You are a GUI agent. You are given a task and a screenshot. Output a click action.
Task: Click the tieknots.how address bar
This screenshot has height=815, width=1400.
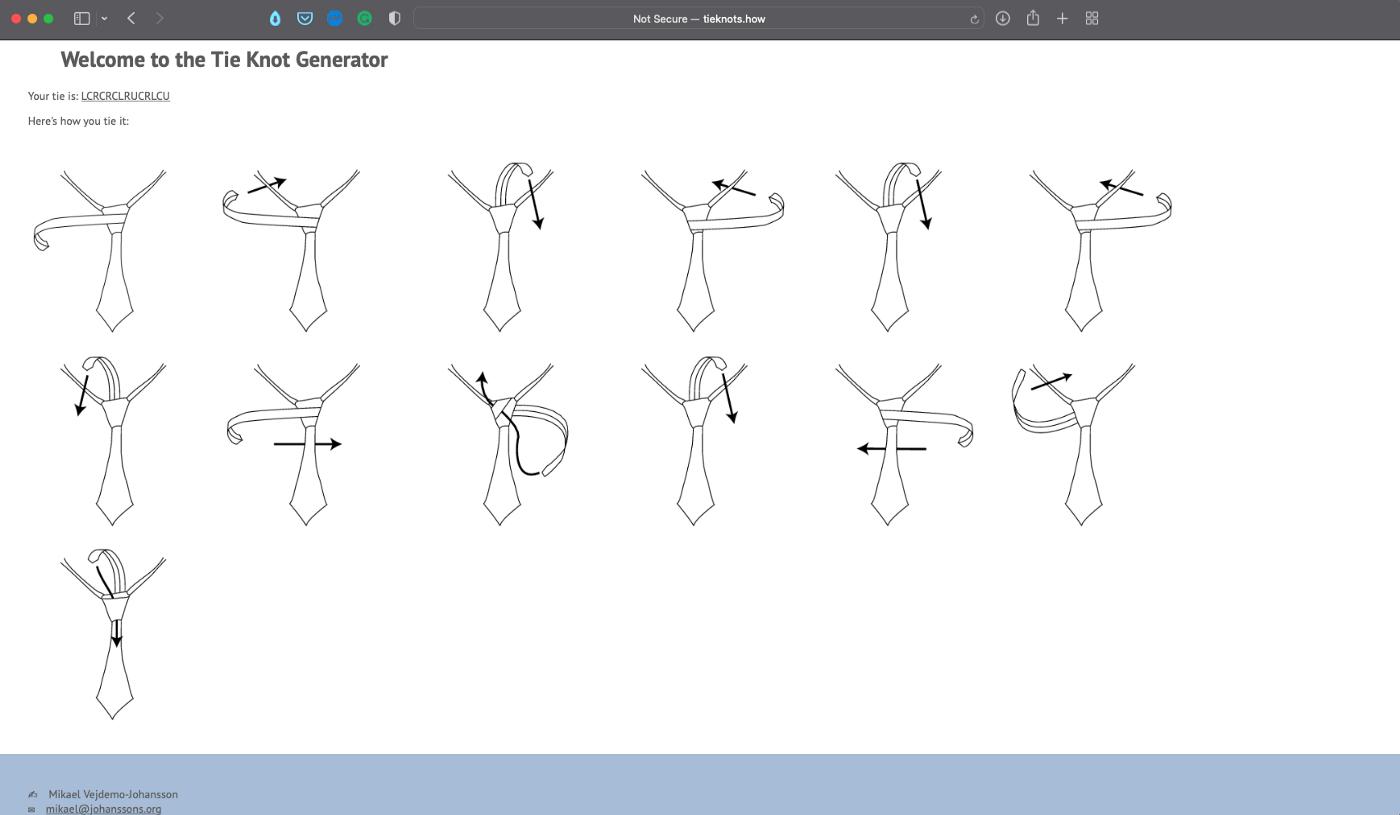click(698, 18)
